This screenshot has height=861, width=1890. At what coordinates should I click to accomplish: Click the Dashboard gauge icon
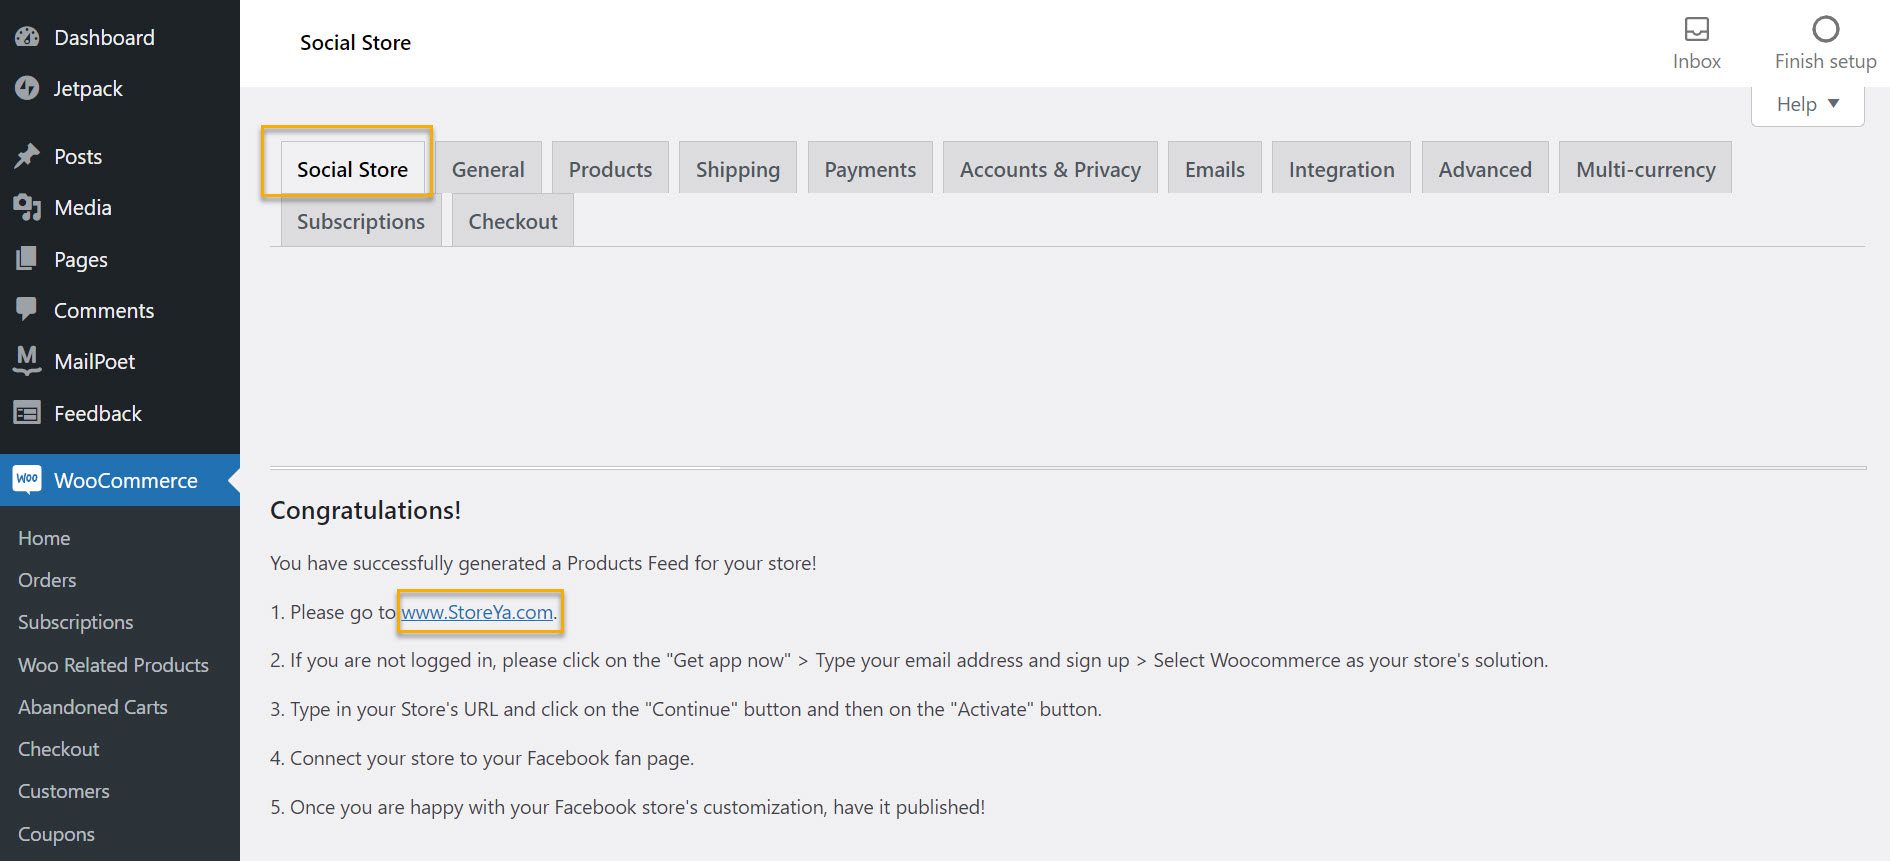(27, 37)
